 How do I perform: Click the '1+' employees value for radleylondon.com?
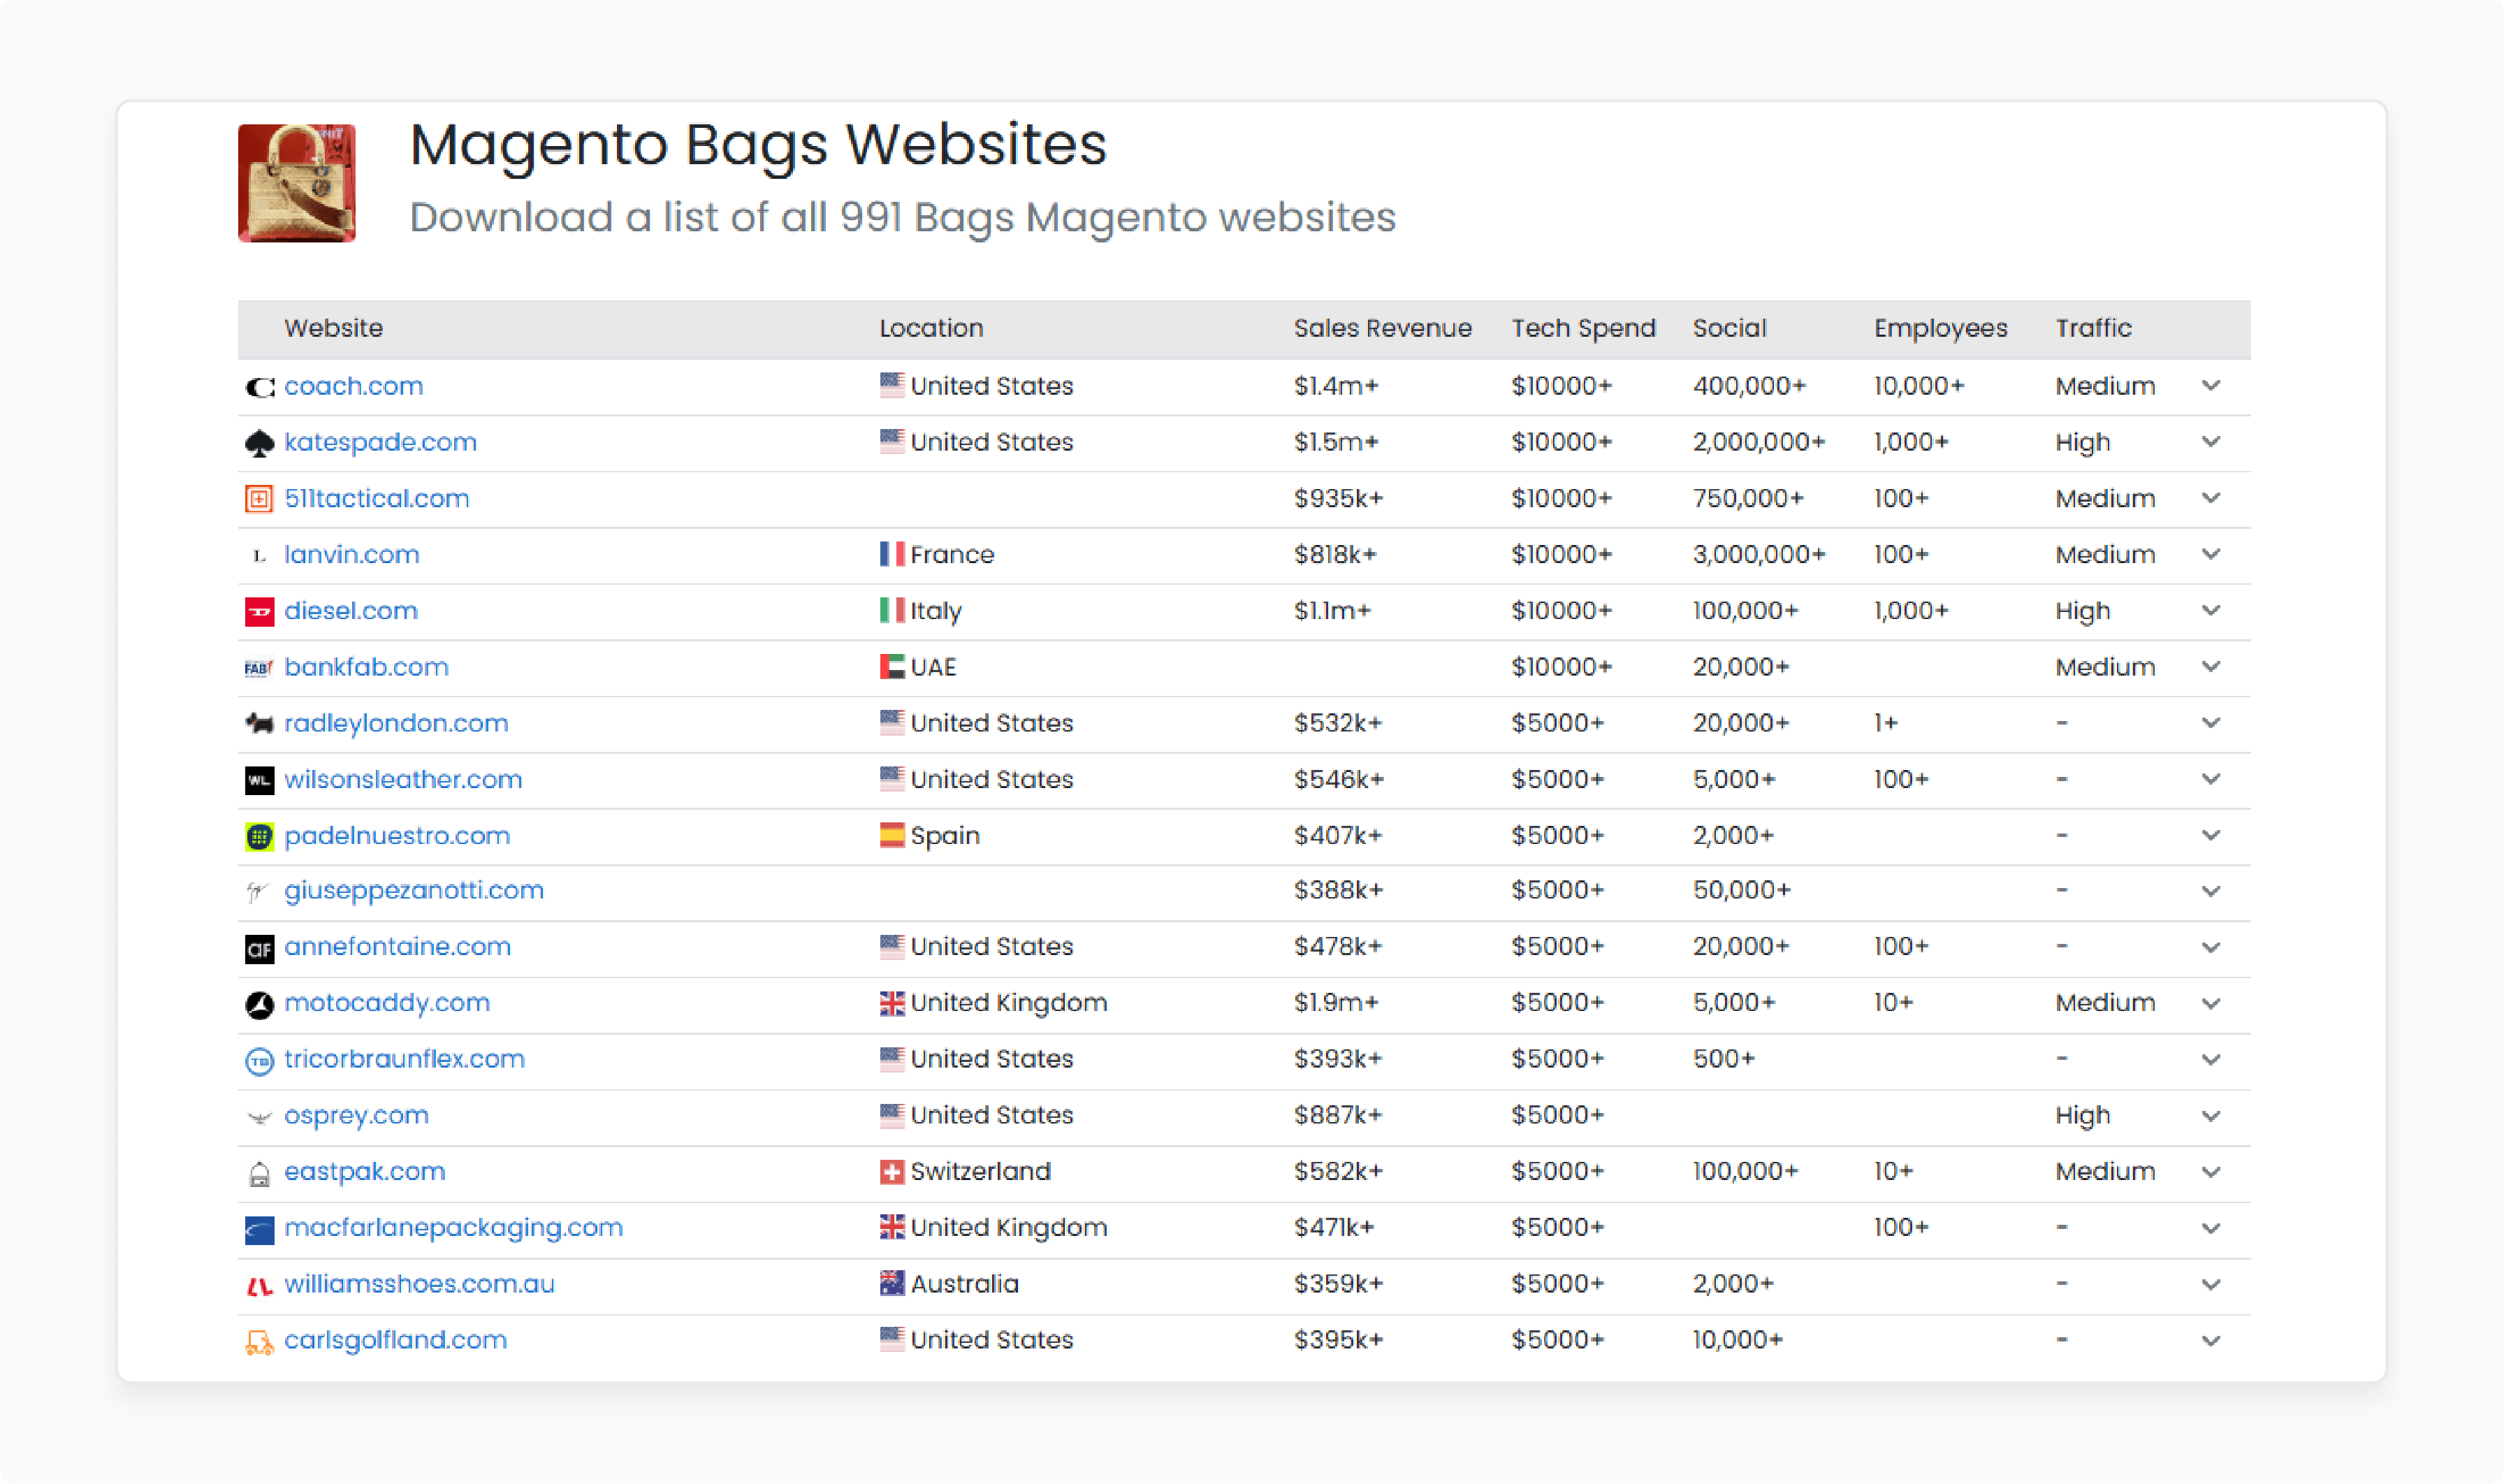1885,723
